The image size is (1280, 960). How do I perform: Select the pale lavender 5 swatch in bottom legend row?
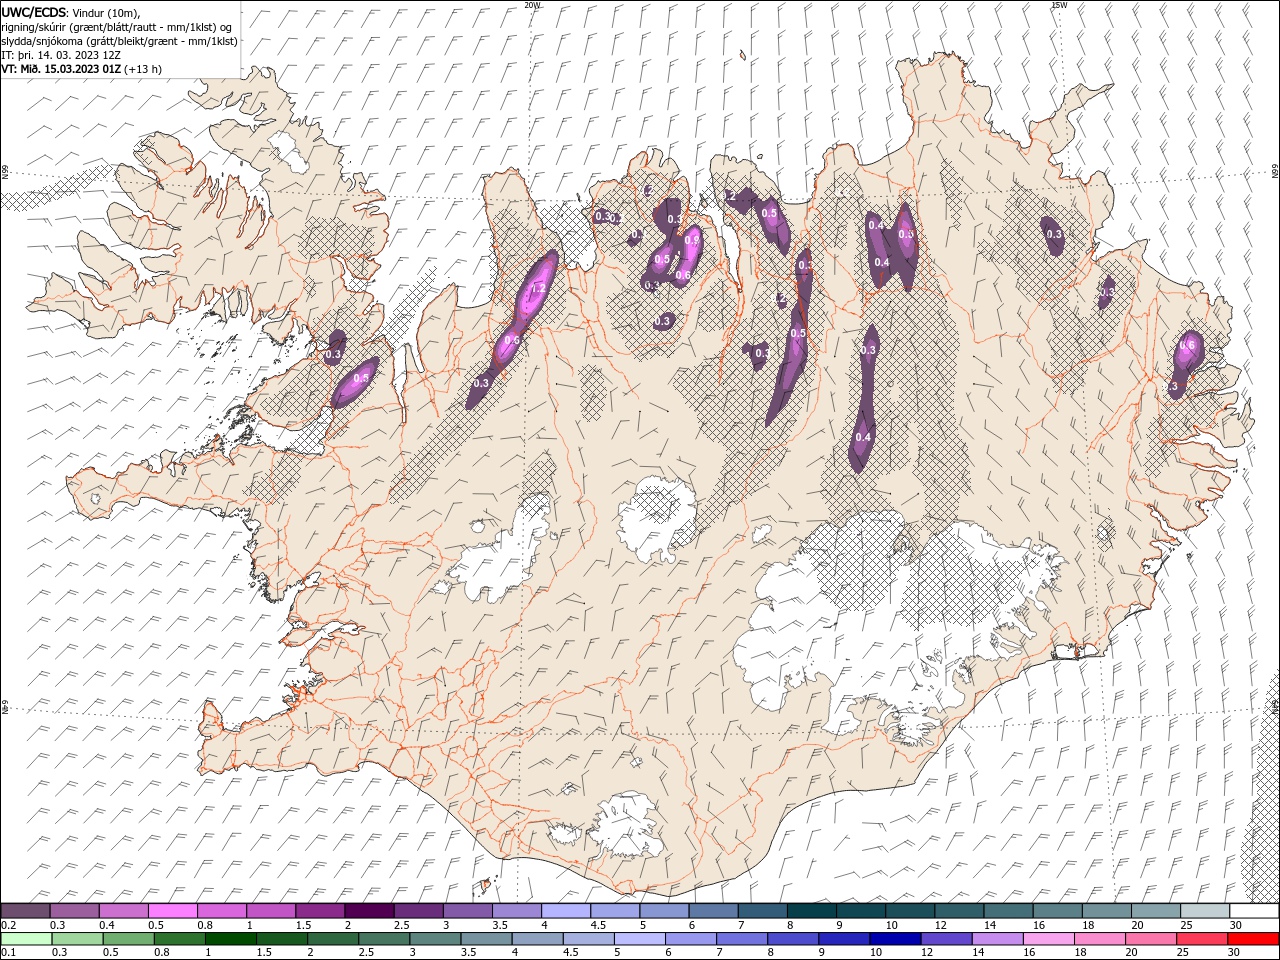639,940
